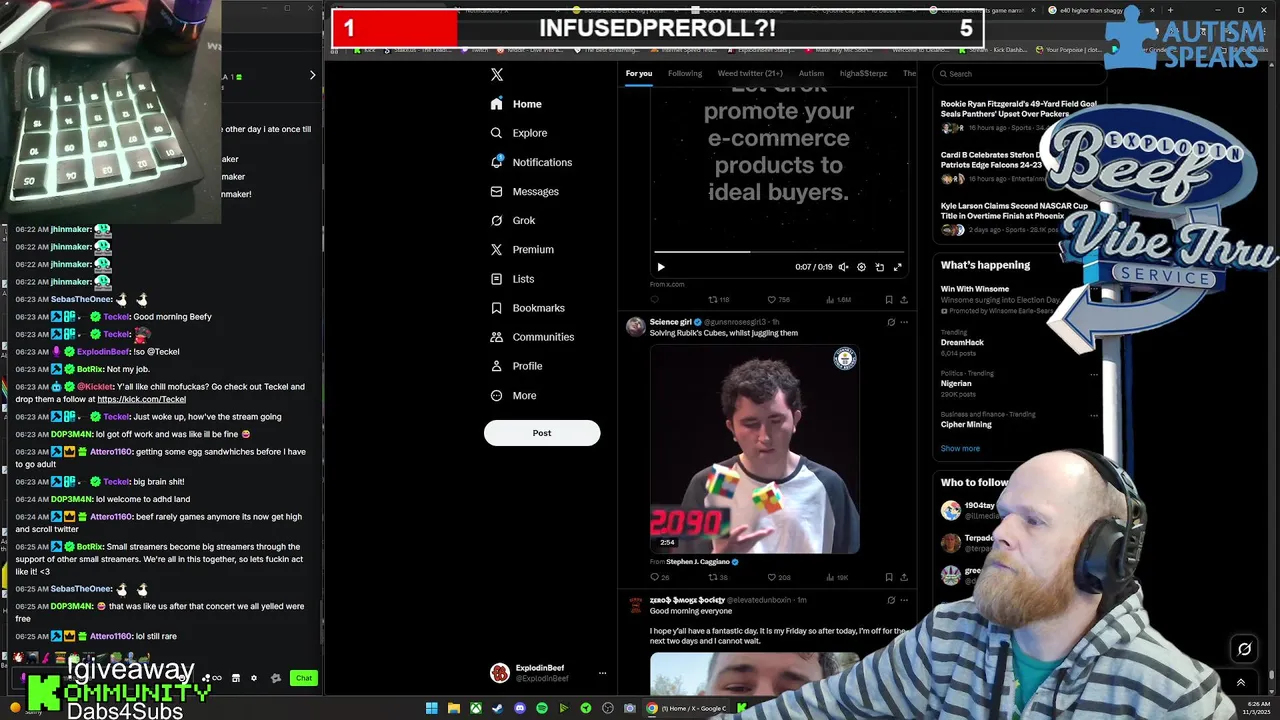Open Notifications in the X sidebar
Image resolution: width=1280 pixels, height=720 pixels.
pos(531,162)
